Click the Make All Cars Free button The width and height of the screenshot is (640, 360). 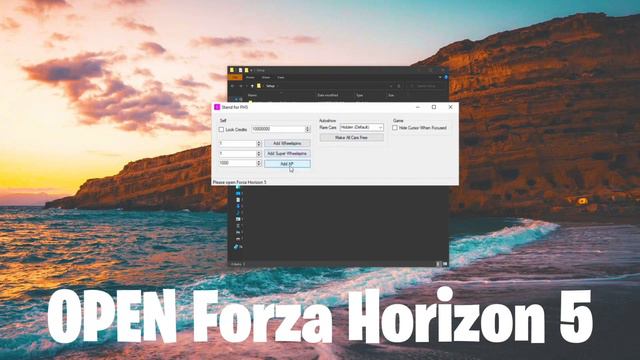click(351, 138)
